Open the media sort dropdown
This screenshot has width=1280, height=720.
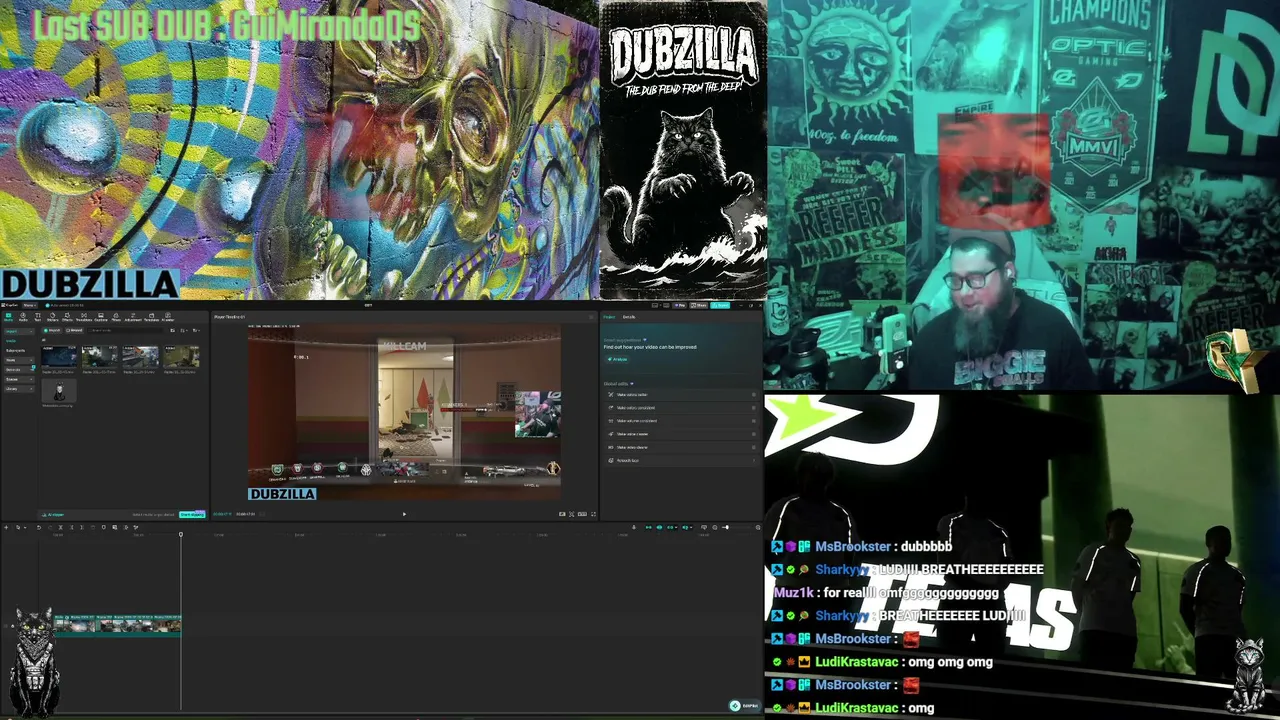tap(182, 330)
